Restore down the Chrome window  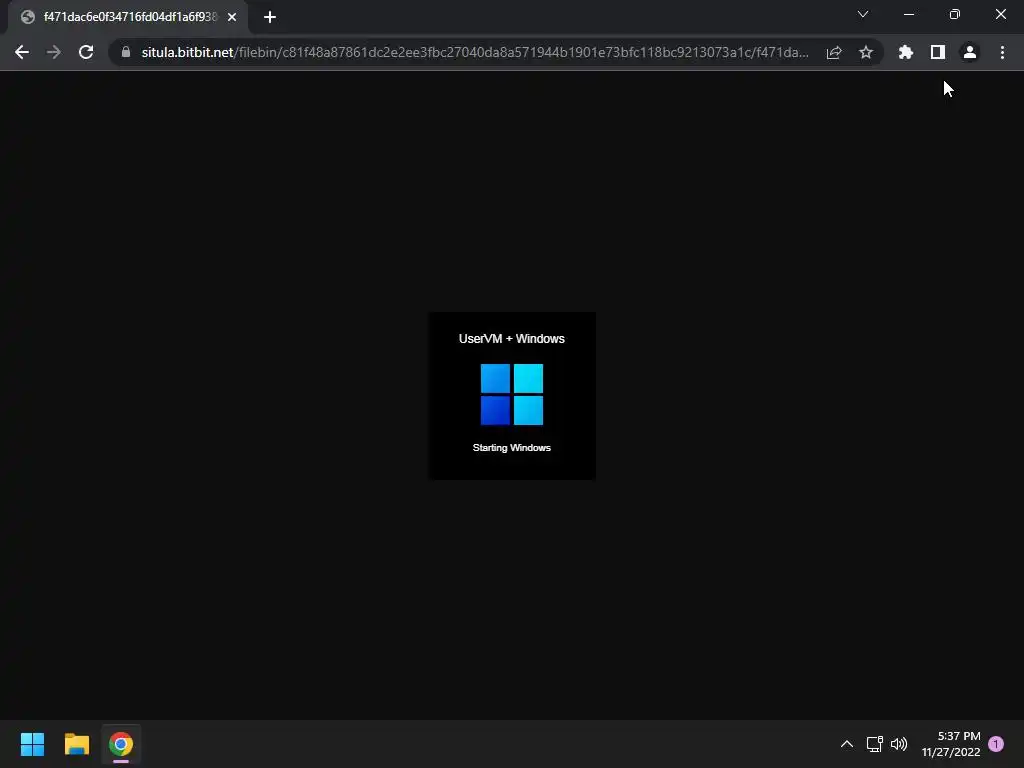955,14
